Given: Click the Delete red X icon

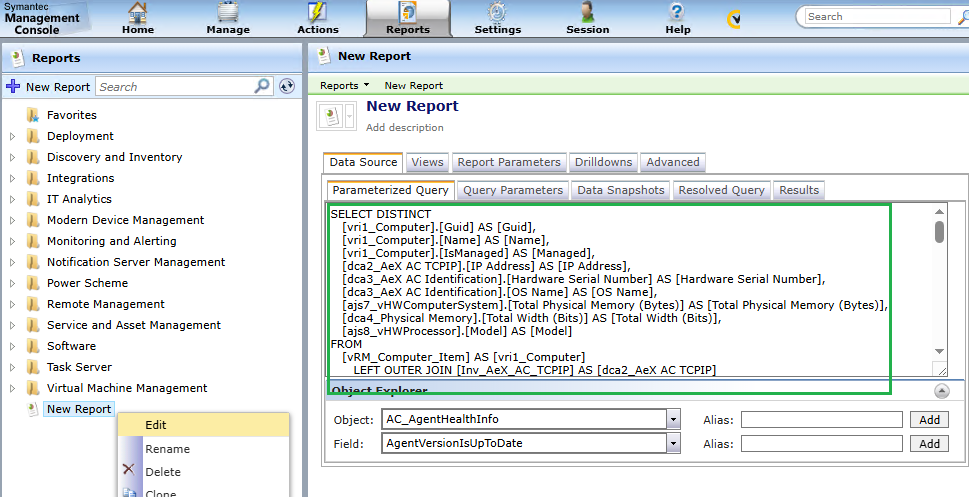Looking at the screenshot, I should [x=129, y=470].
